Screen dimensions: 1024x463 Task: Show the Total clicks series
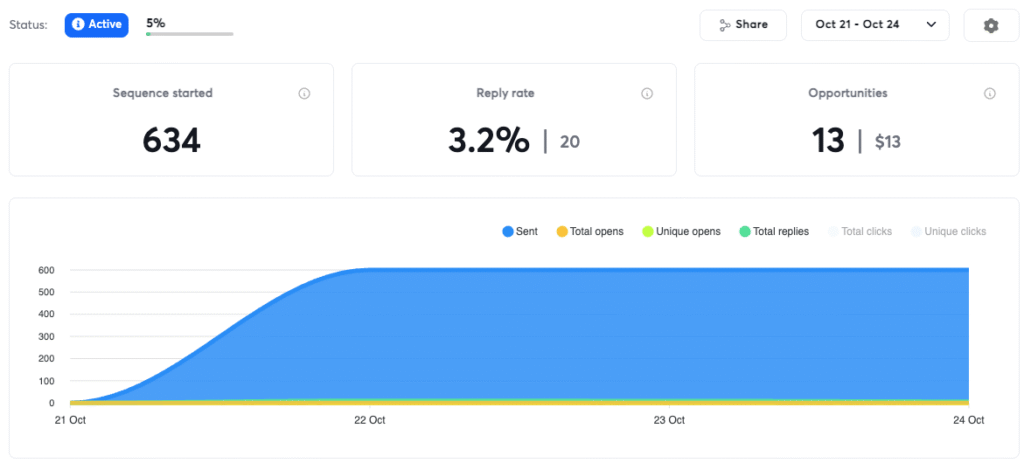pos(859,231)
